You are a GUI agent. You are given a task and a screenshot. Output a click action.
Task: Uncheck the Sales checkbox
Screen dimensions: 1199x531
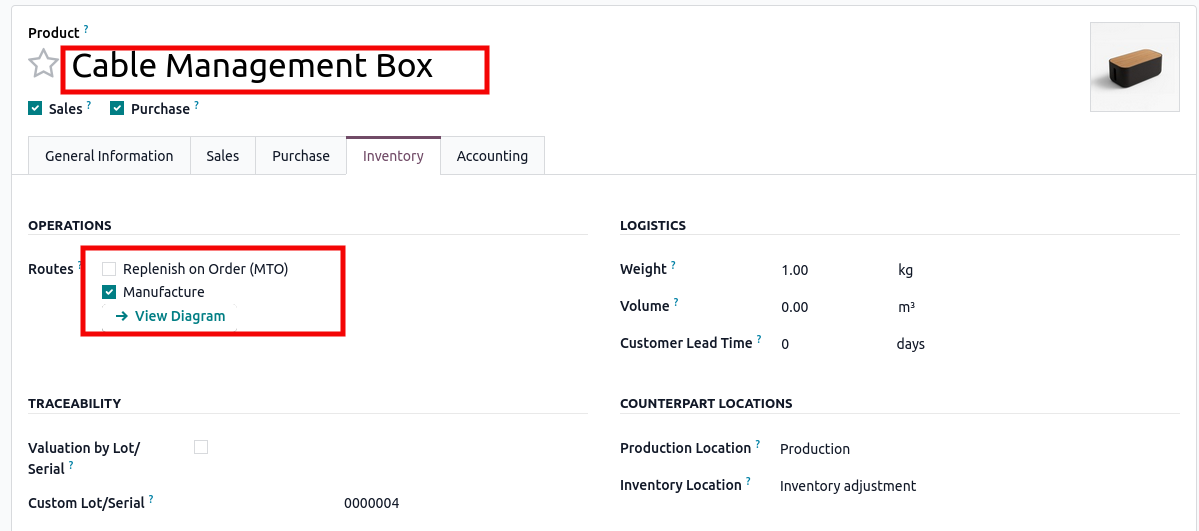(x=35, y=108)
